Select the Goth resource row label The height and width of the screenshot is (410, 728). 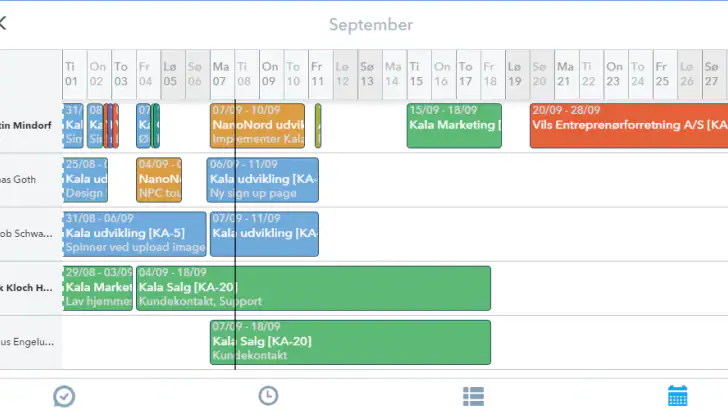18,180
